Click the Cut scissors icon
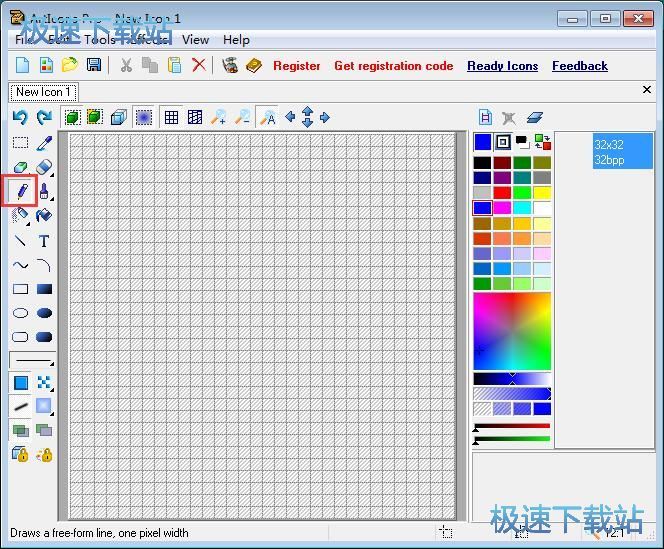 [126, 65]
